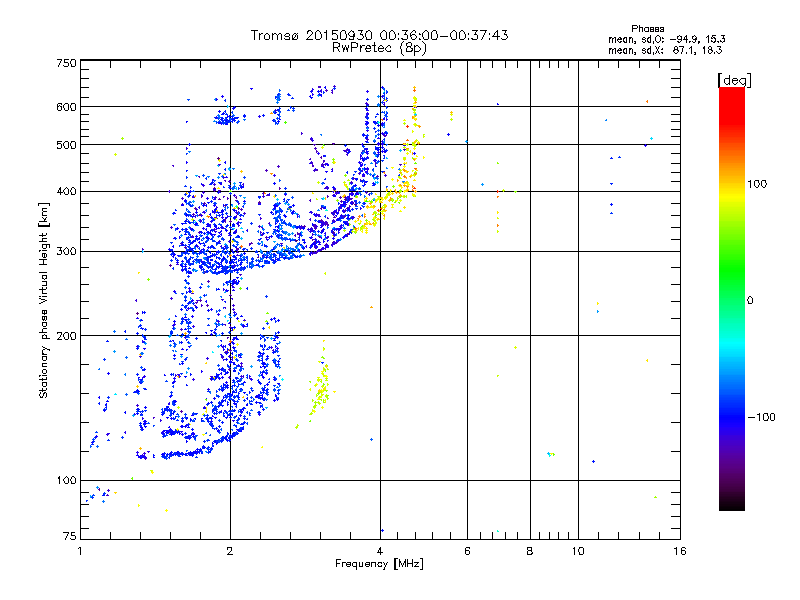
Task: Click the 'Frequency [MHz]' axis title
Action: point(379,564)
